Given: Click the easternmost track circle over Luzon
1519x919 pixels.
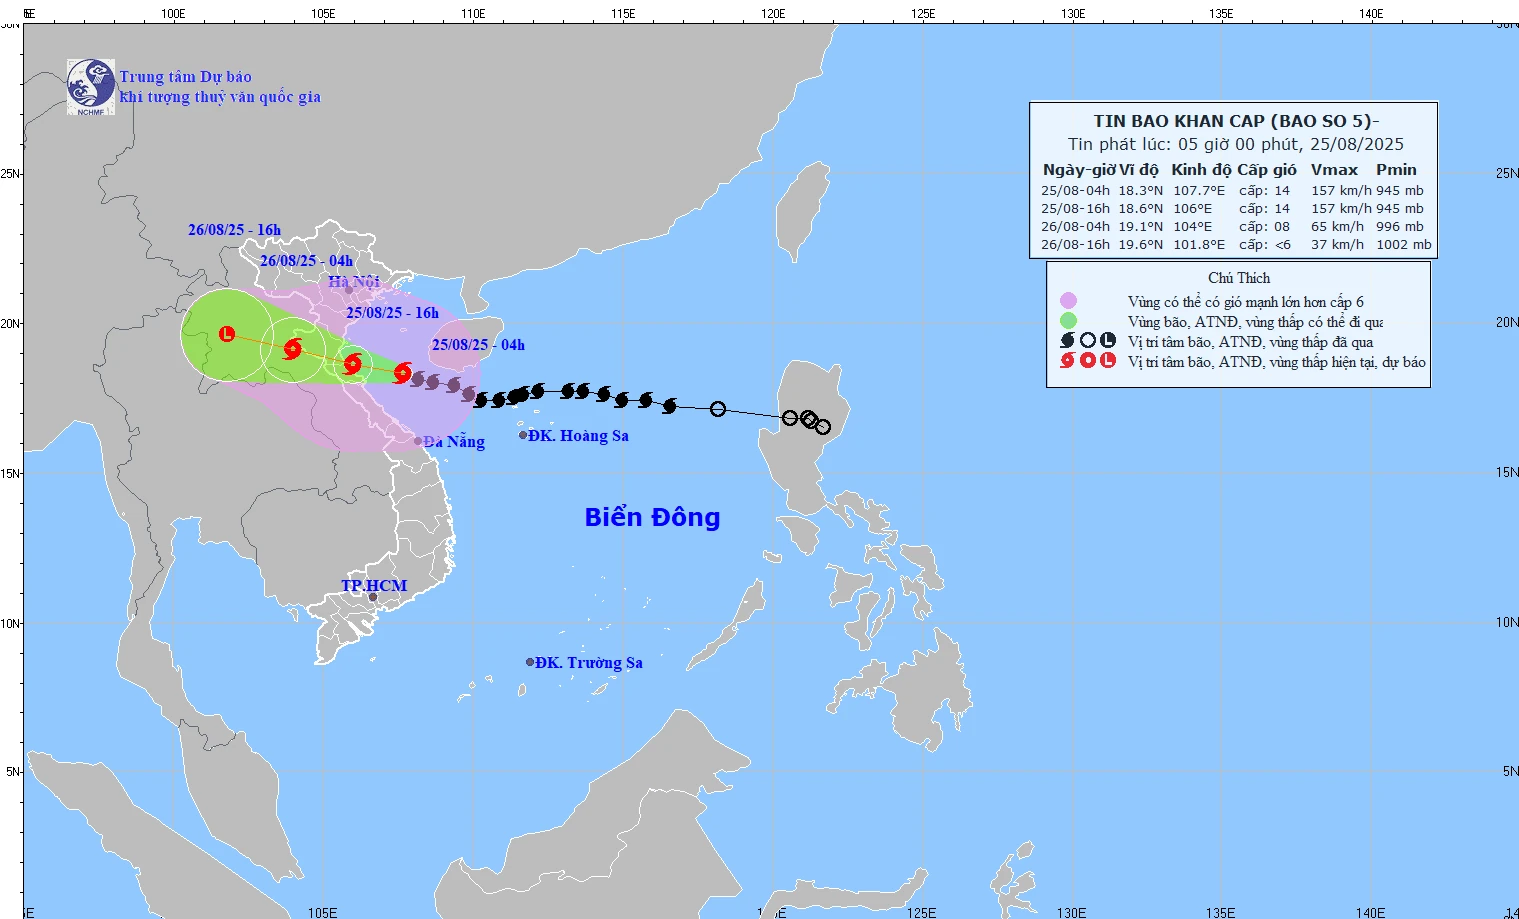Looking at the screenshot, I should (x=823, y=427).
